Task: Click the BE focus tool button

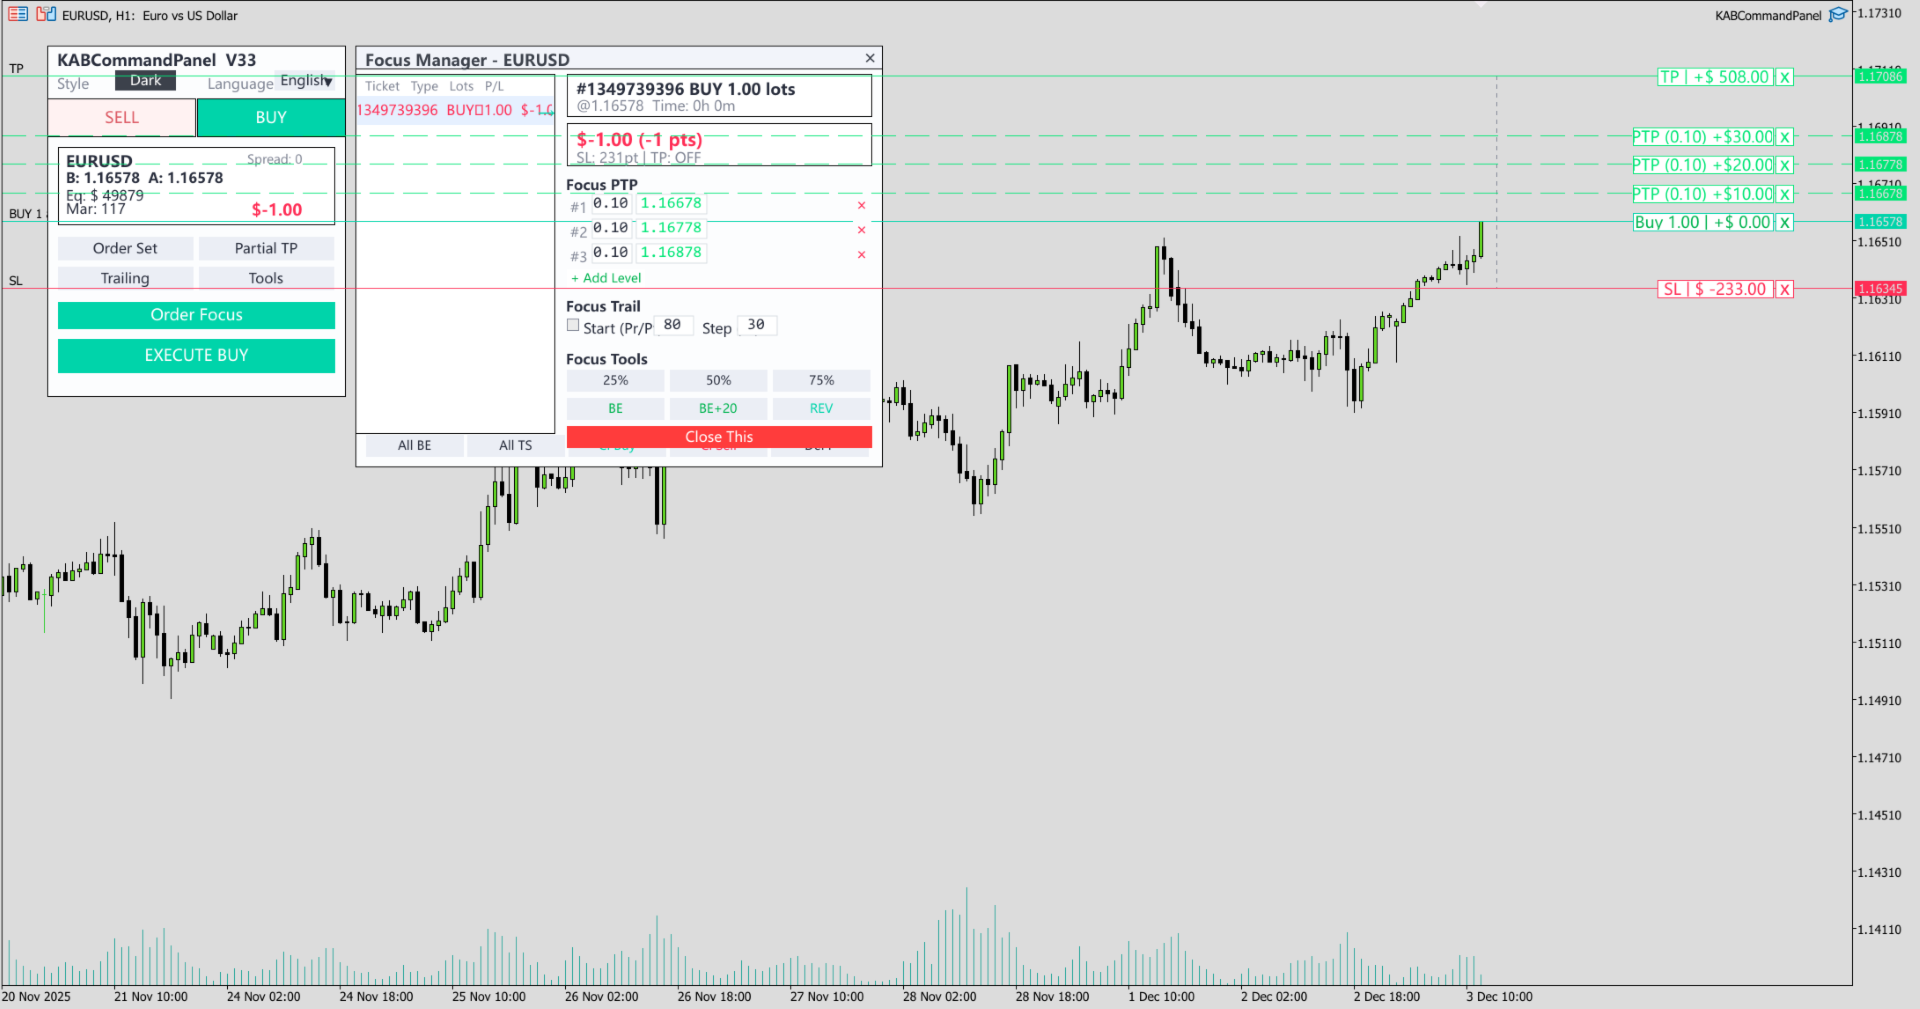Action: pyautogui.click(x=615, y=409)
